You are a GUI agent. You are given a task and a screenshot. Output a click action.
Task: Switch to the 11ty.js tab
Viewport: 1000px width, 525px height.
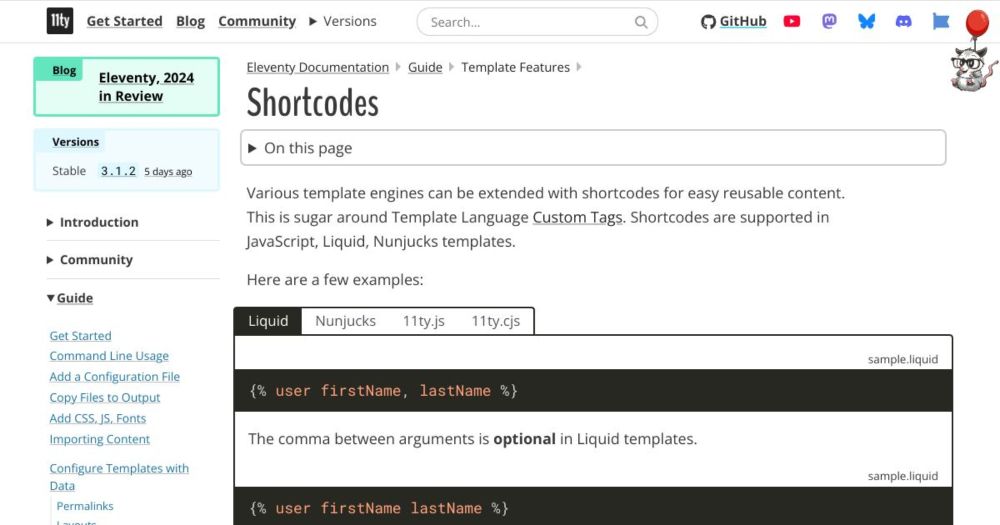pos(423,321)
